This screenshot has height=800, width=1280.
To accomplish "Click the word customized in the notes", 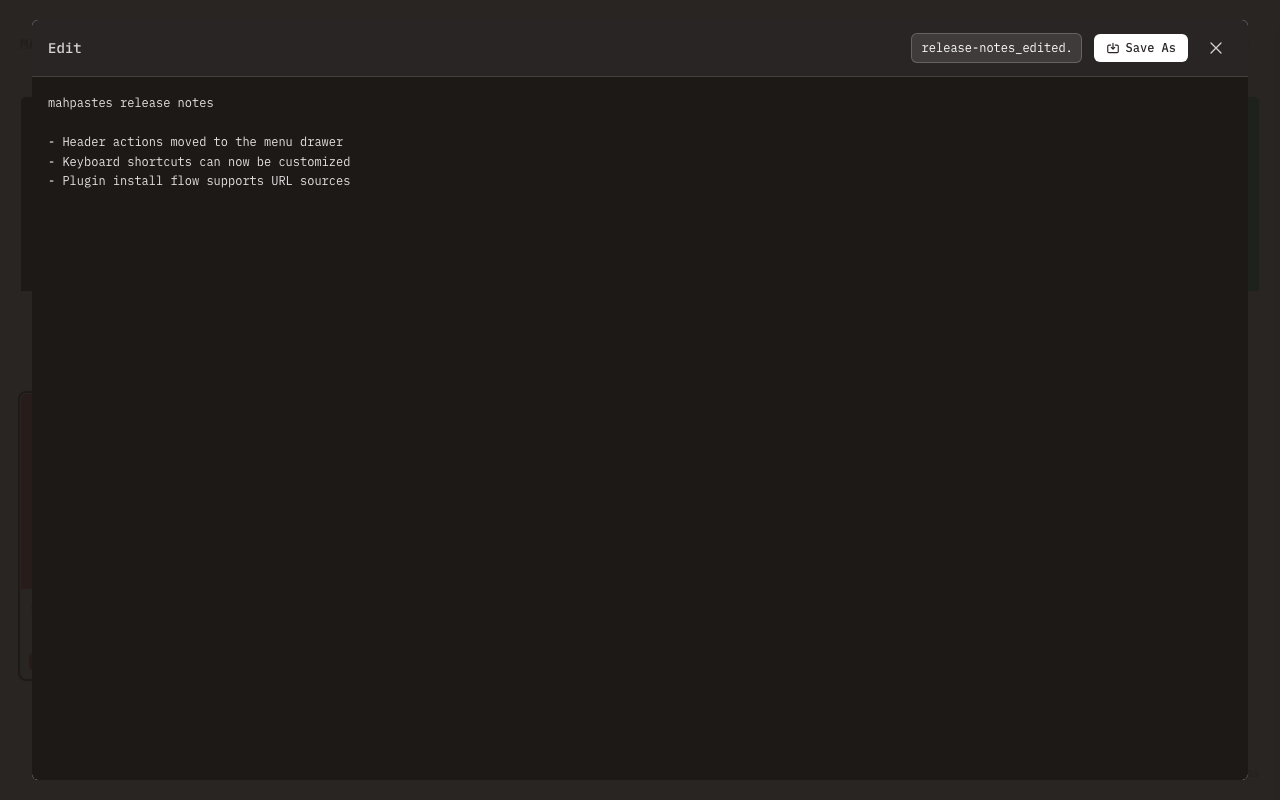I will pyautogui.click(x=315, y=162).
